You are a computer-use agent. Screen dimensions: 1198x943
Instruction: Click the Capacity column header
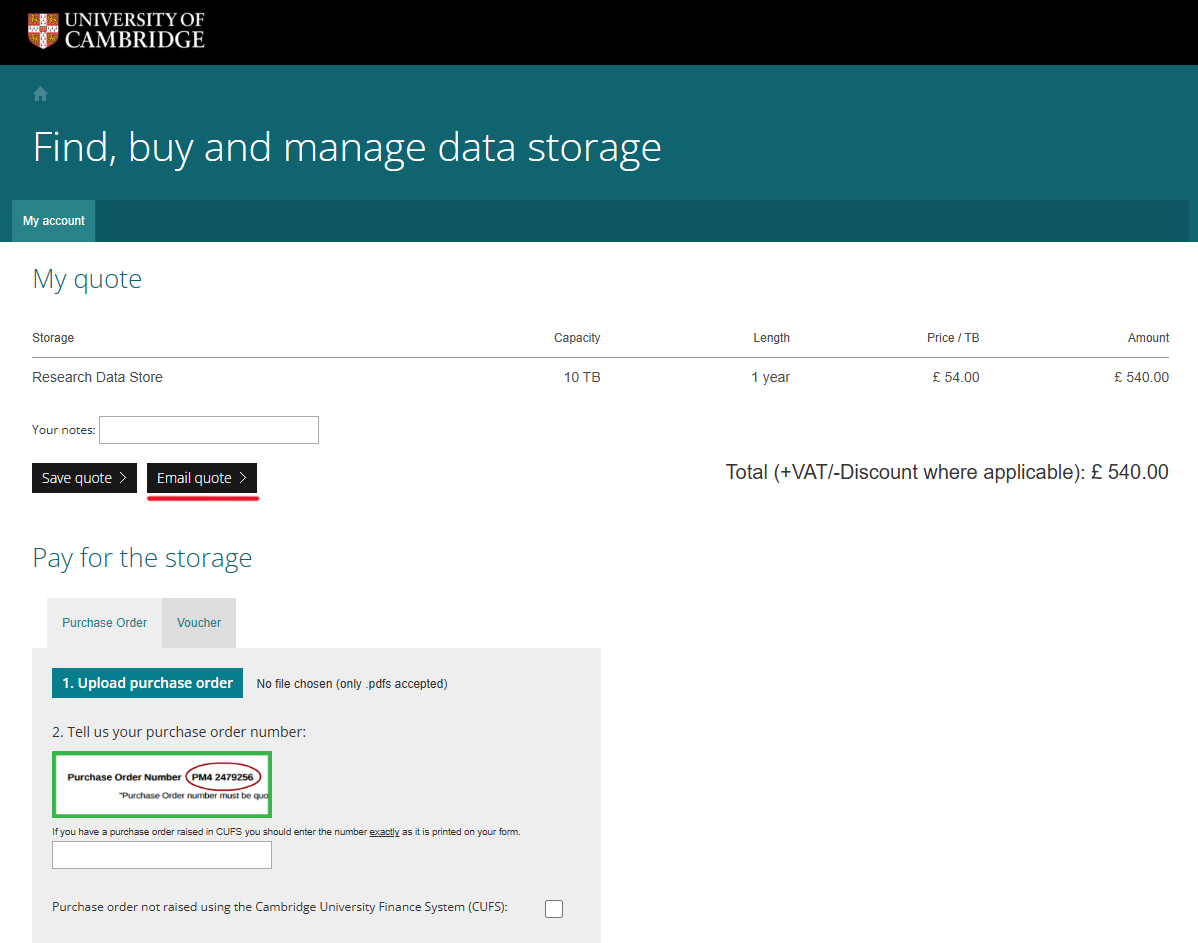[577, 338]
